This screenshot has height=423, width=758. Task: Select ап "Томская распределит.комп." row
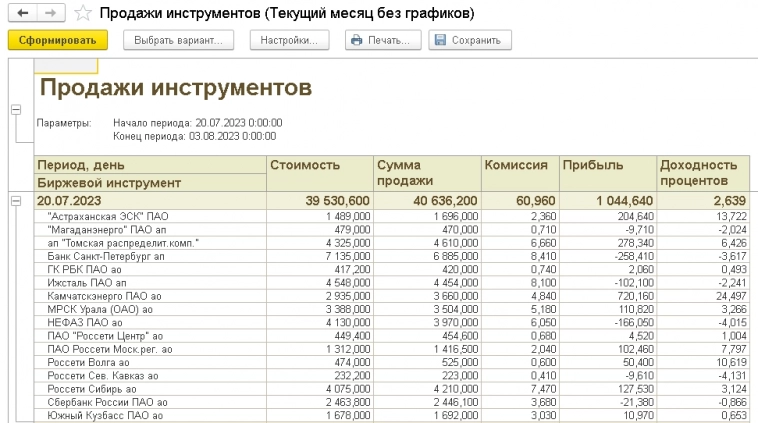(x=392, y=243)
